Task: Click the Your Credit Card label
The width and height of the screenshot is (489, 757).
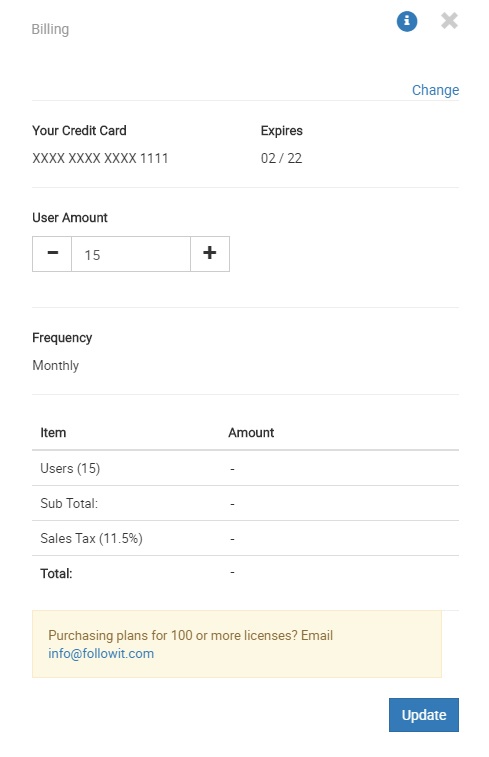Action: (79, 130)
